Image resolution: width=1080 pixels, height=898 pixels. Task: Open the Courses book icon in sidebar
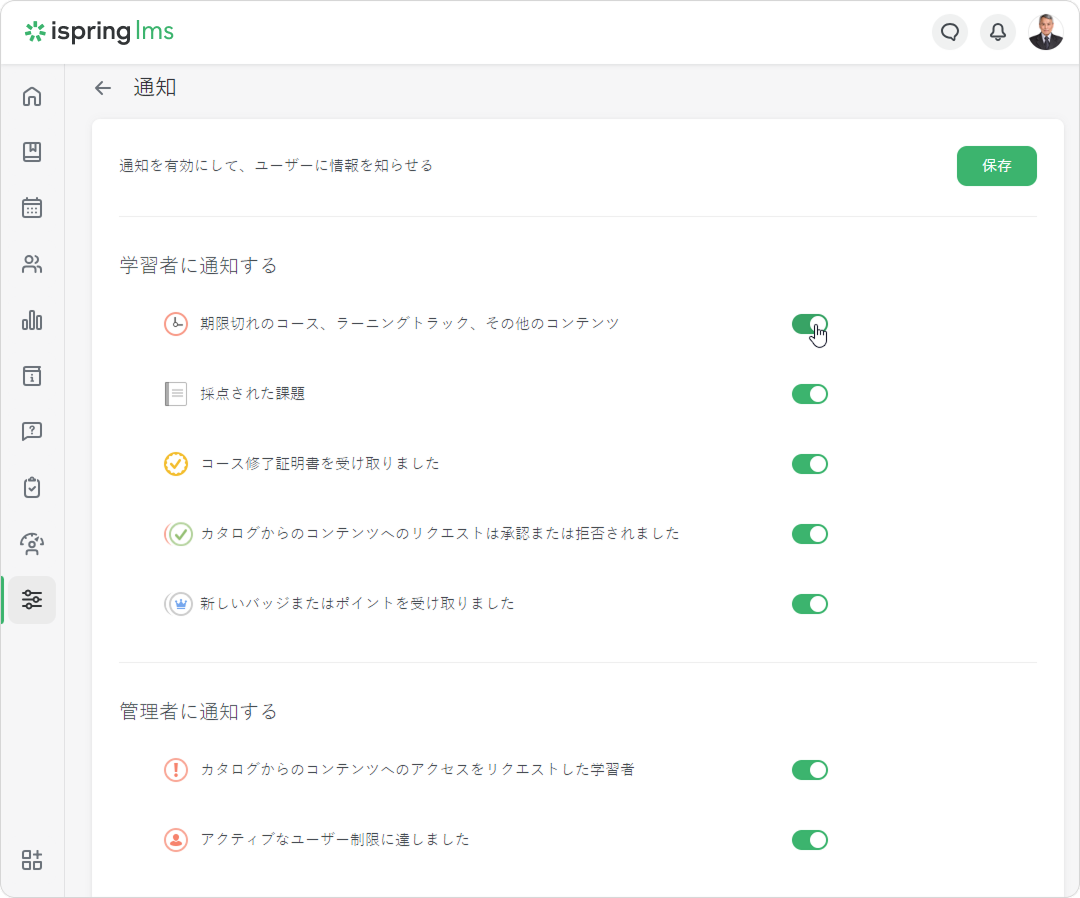pos(32,152)
